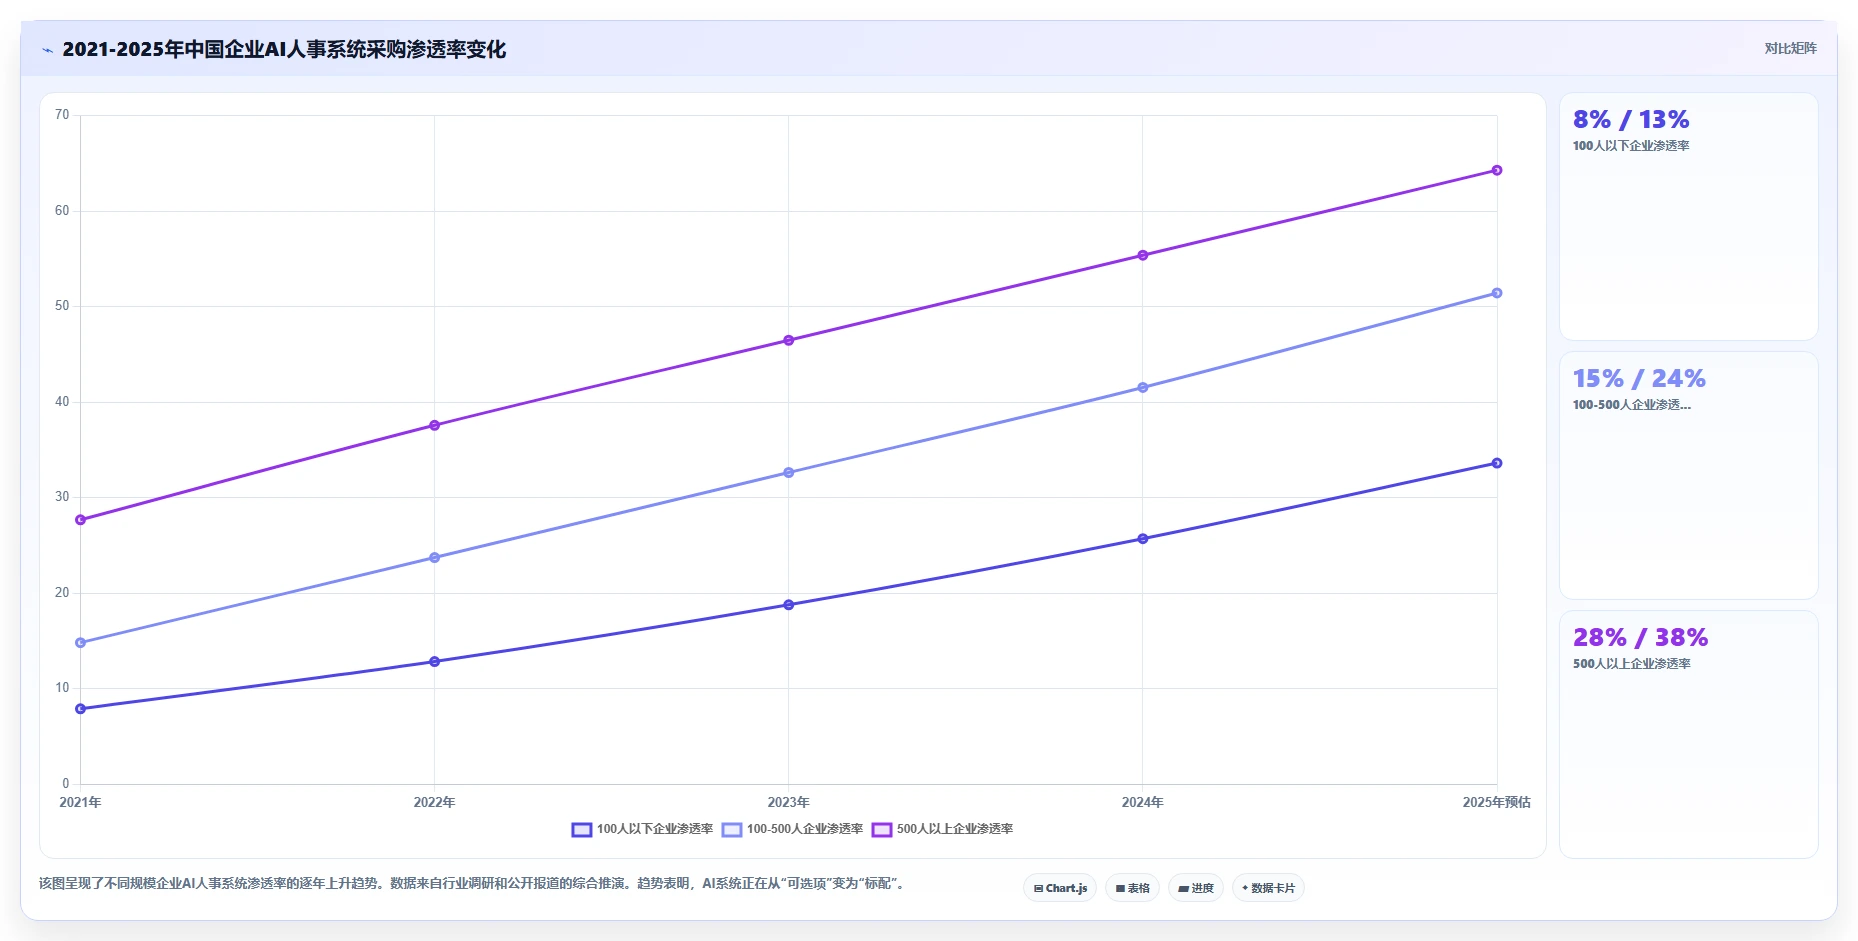Toggle the 100人以下企业渗透率 legend swatch
Screen dimensions: 1858x941
pyautogui.click(x=582, y=829)
